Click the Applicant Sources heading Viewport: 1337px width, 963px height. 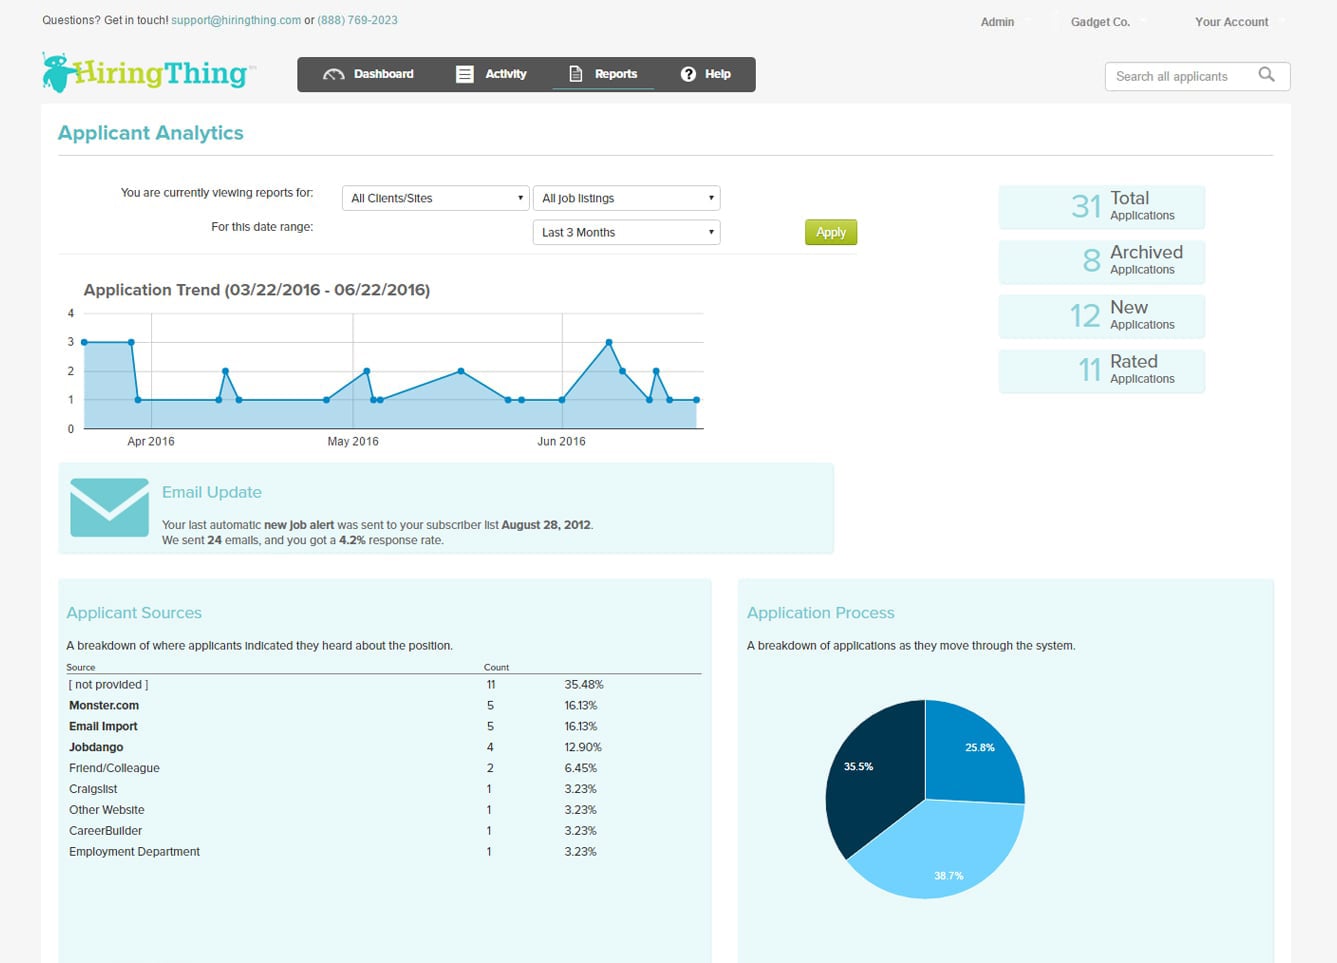(x=134, y=613)
